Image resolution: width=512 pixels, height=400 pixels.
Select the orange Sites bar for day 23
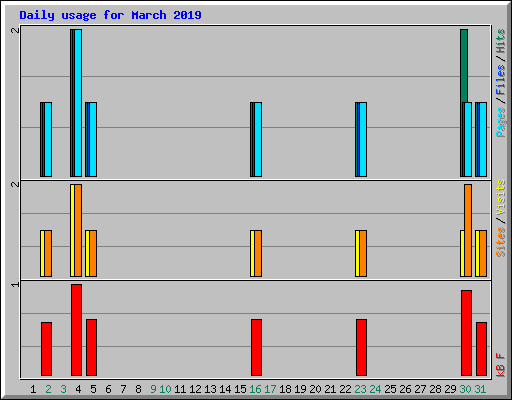(363, 253)
